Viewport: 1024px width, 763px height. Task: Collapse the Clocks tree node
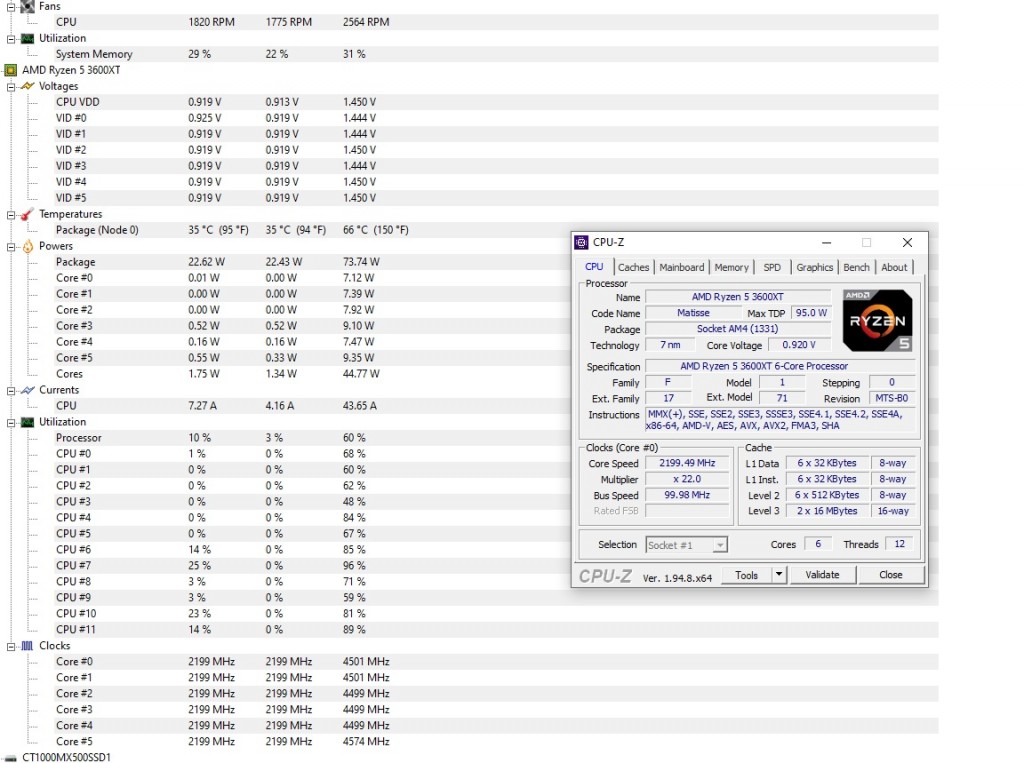tap(11, 647)
